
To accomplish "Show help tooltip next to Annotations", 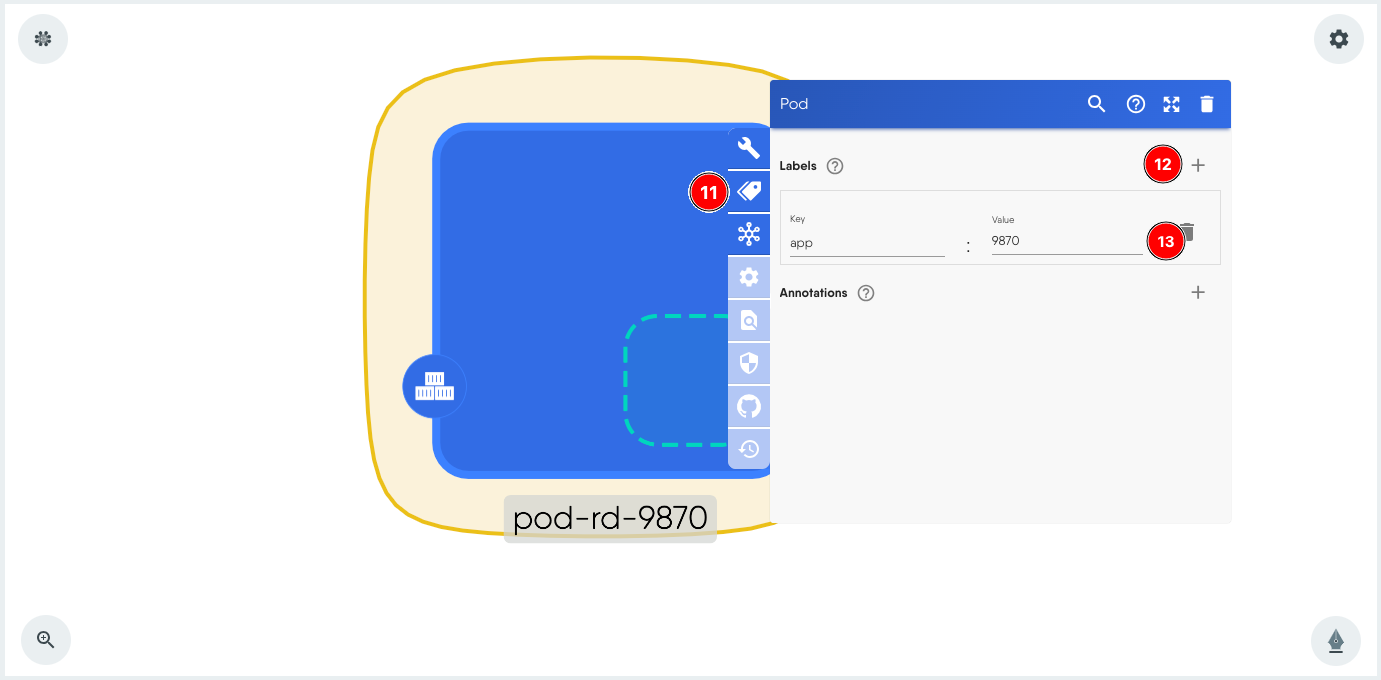I will click(866, 293).
